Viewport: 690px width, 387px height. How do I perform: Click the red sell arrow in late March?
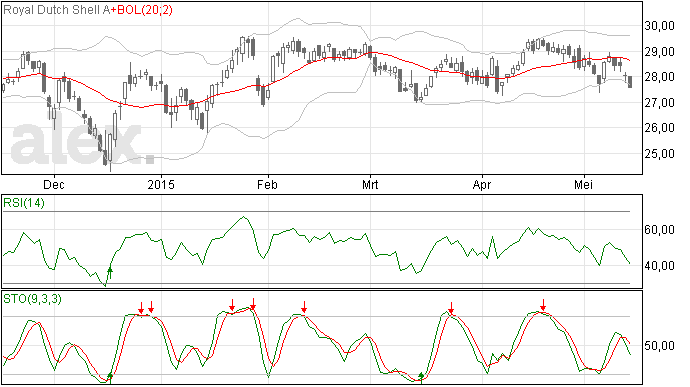tap(451, 308)
